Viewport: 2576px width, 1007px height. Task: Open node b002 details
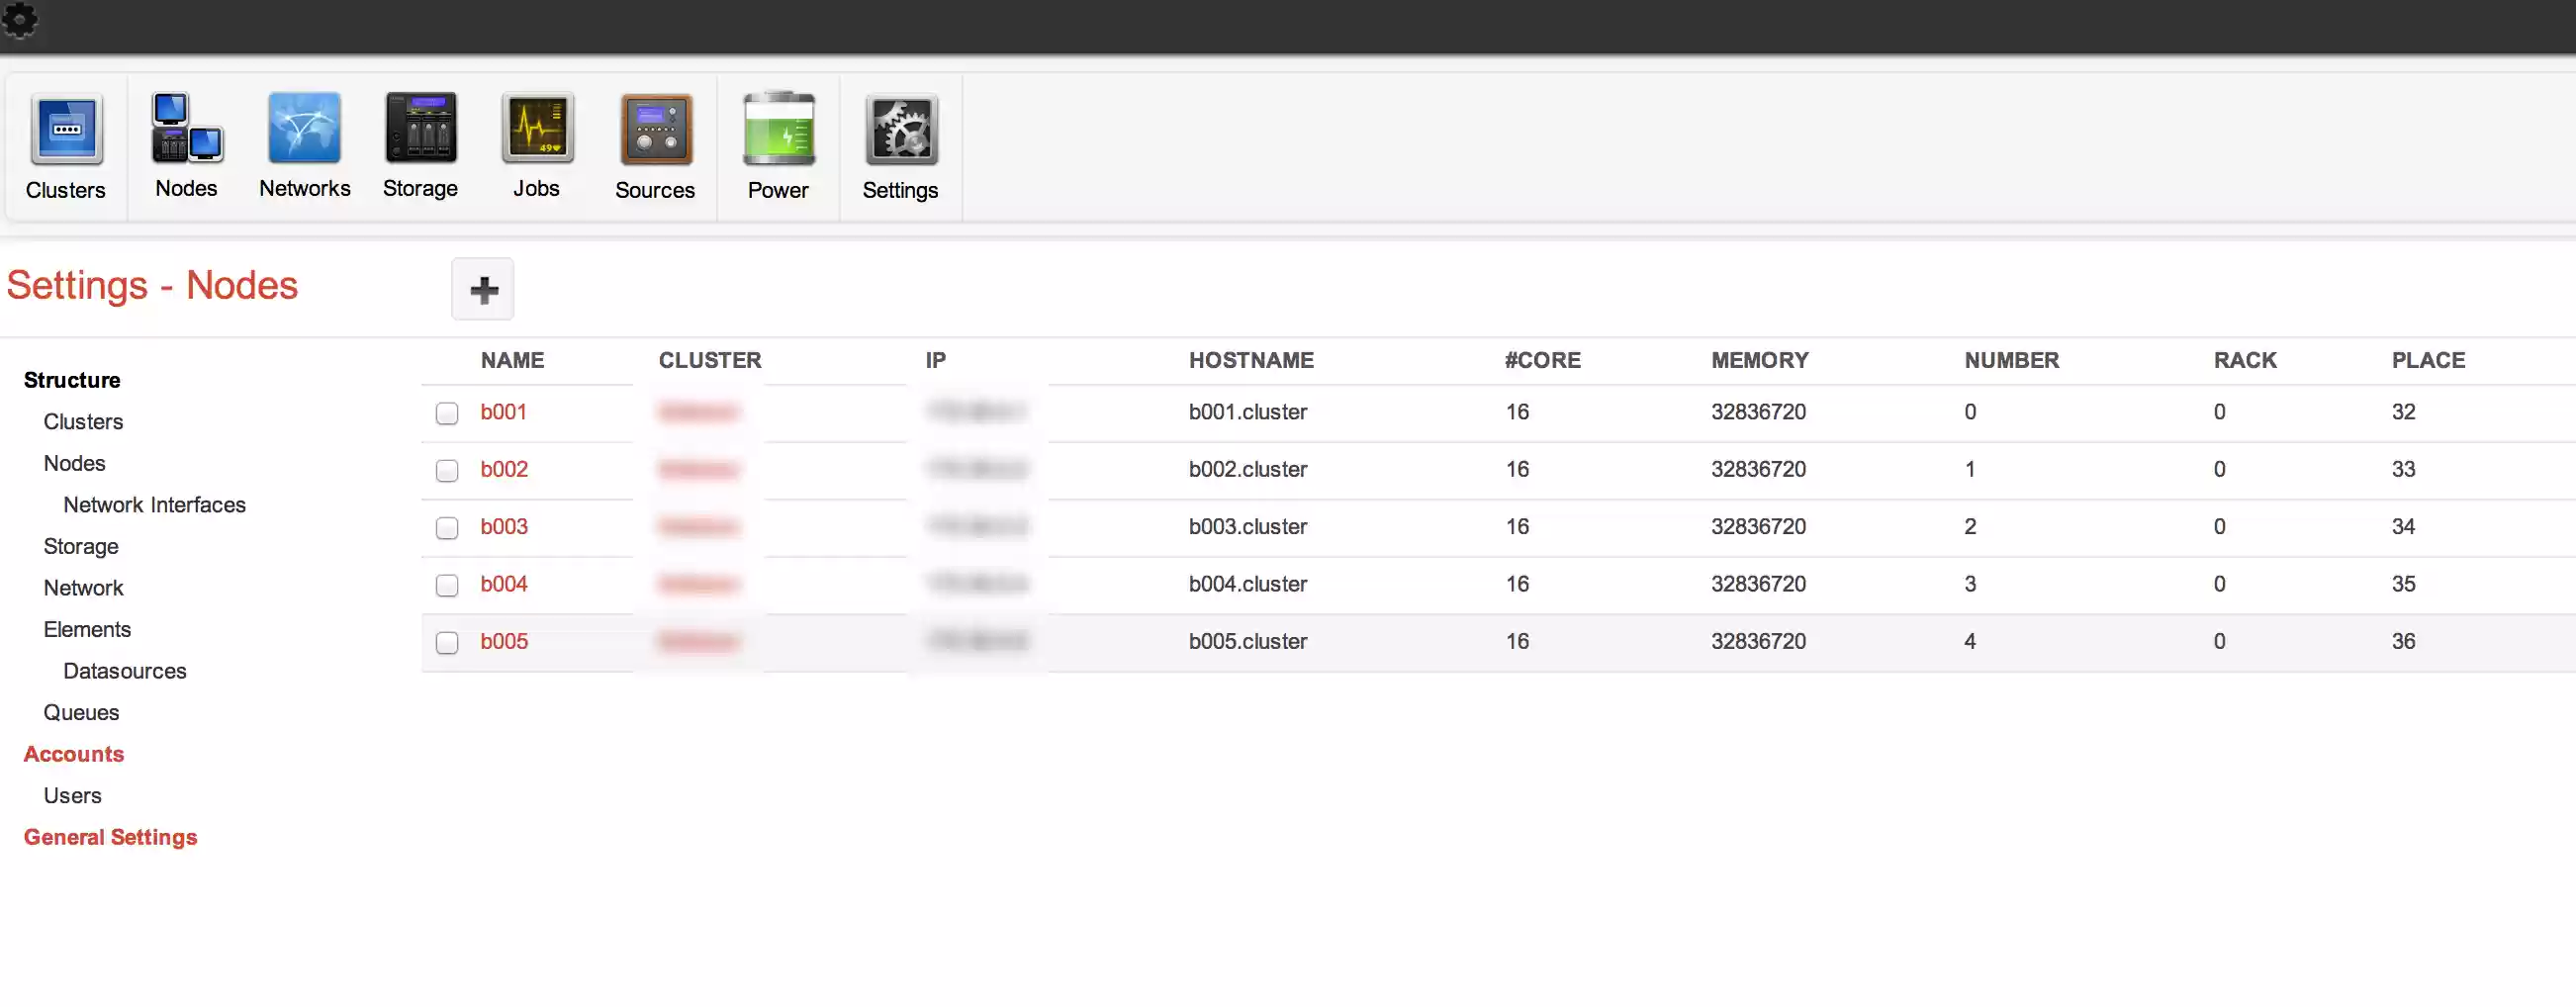click(505, 469)
